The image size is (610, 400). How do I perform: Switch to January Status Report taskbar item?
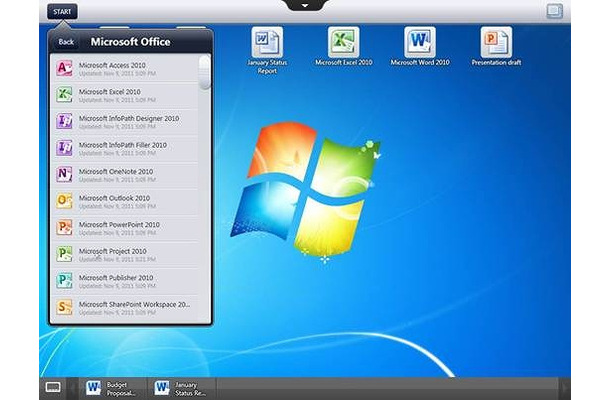pyautogui.click(x=181, y=388)
